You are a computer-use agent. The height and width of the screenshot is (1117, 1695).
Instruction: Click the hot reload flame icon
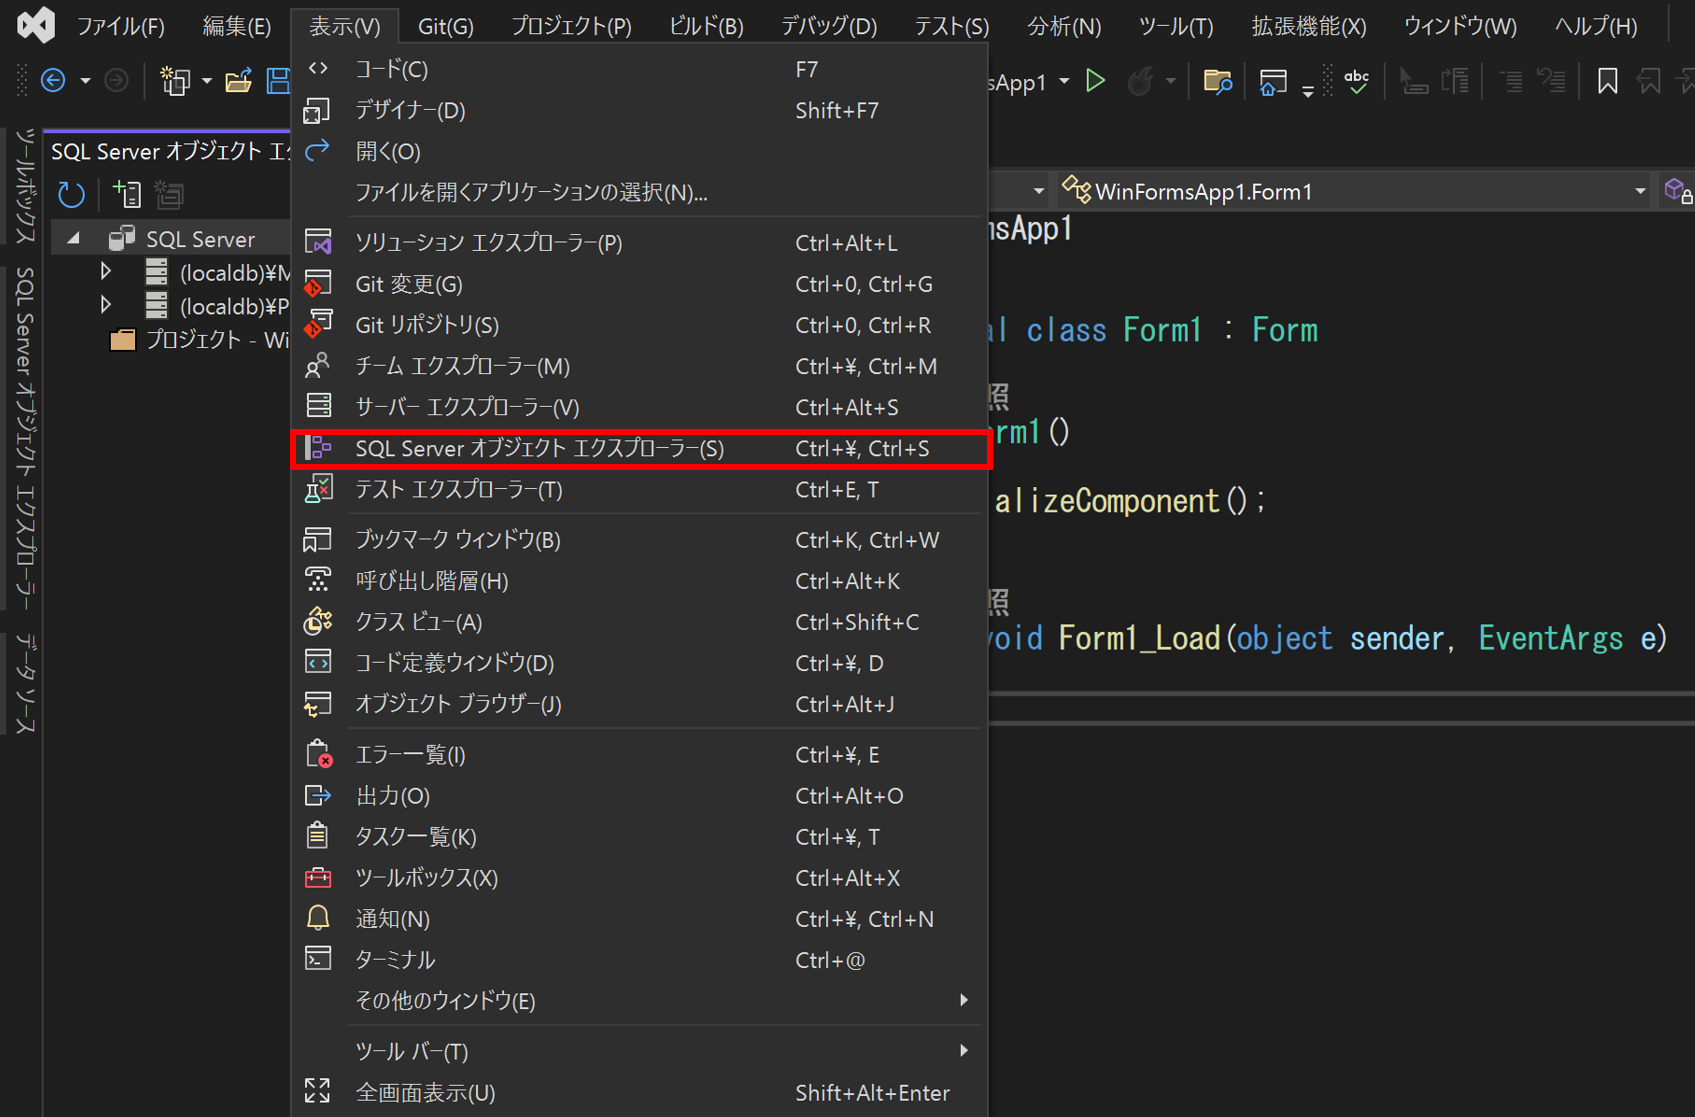tap(1140, 81)
